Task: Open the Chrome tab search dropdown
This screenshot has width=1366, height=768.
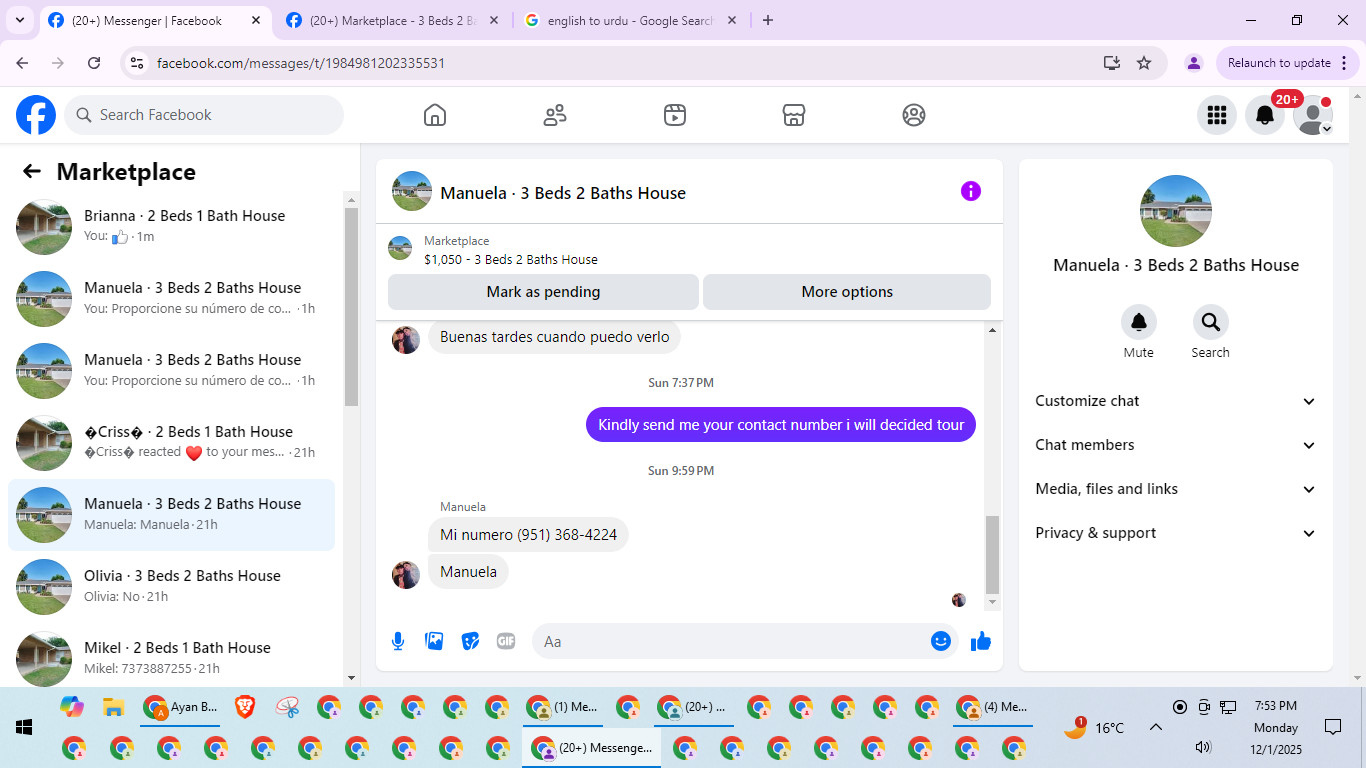Action: coord(20,20)
